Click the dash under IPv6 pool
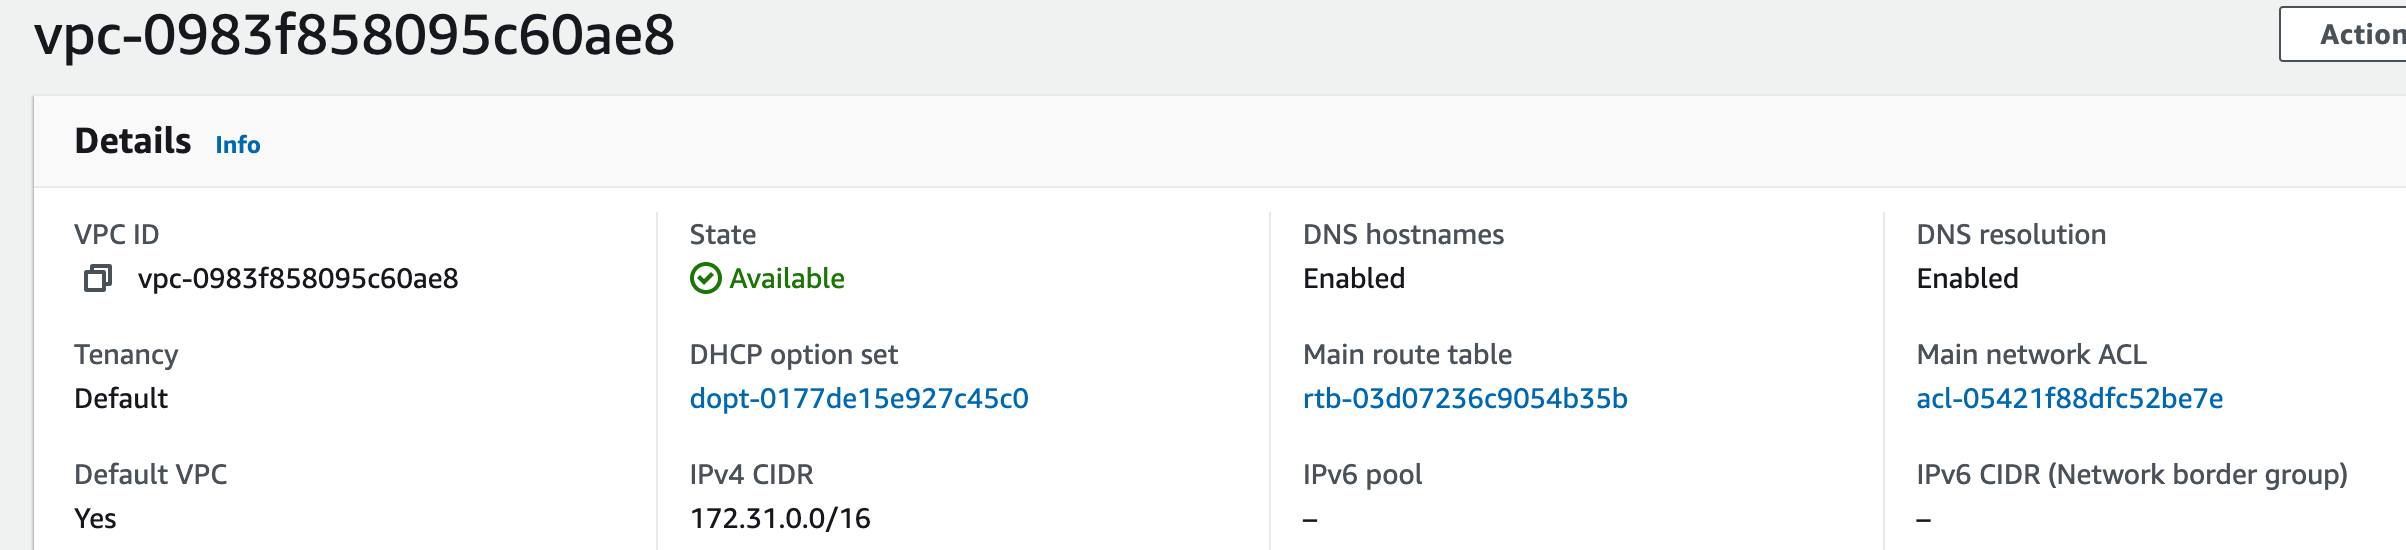The width and height of the screenshot is (2406, 550). coord(1310,520)
